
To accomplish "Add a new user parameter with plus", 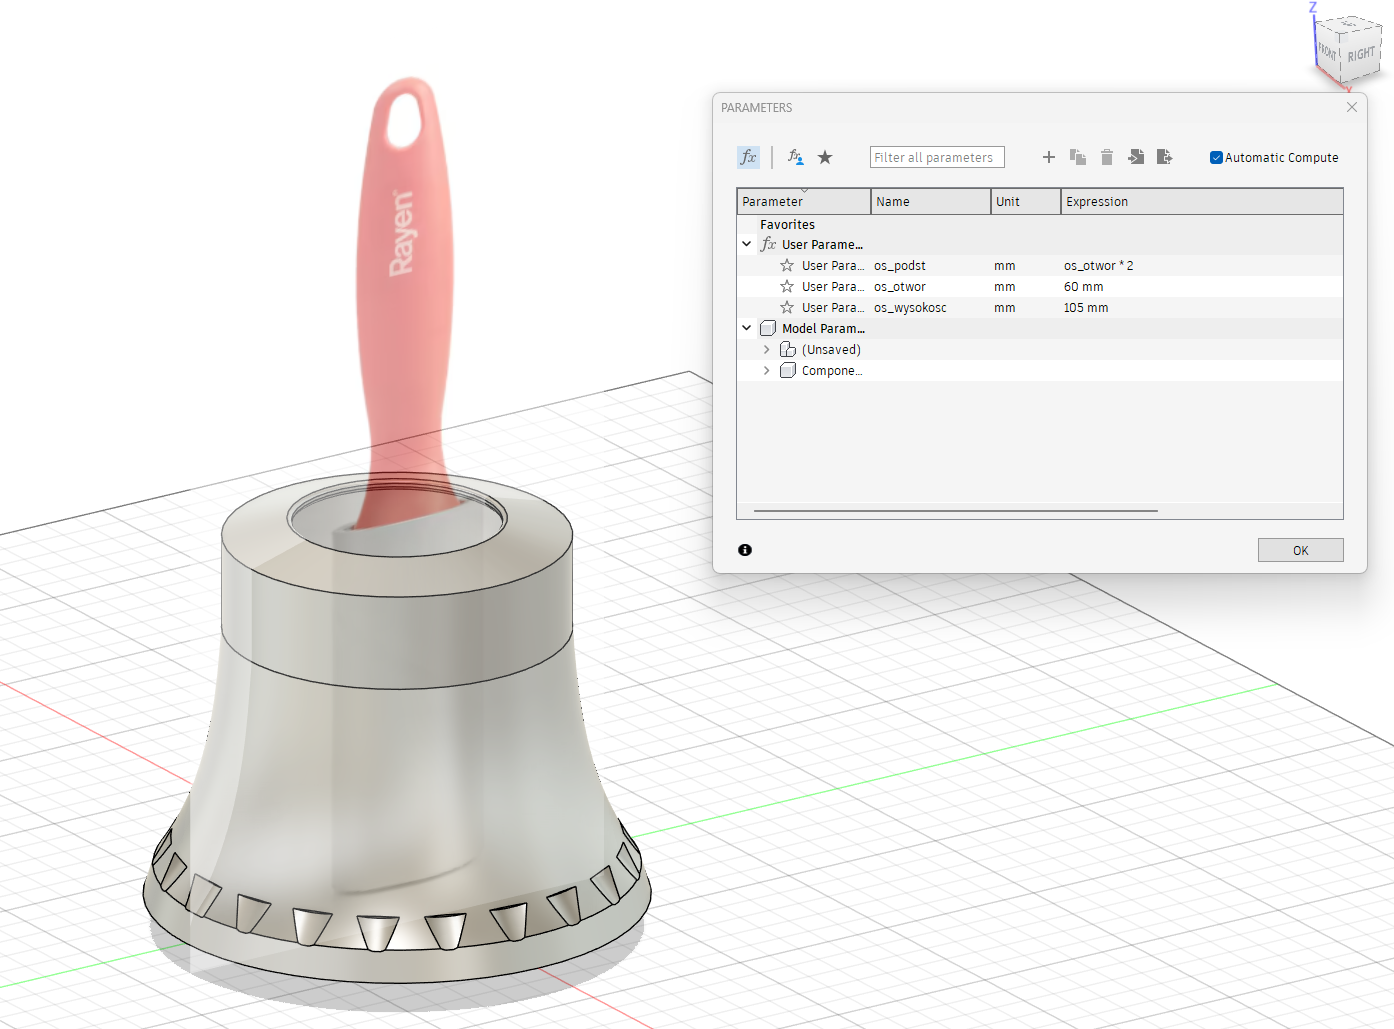I will (x=1049, y=157).
